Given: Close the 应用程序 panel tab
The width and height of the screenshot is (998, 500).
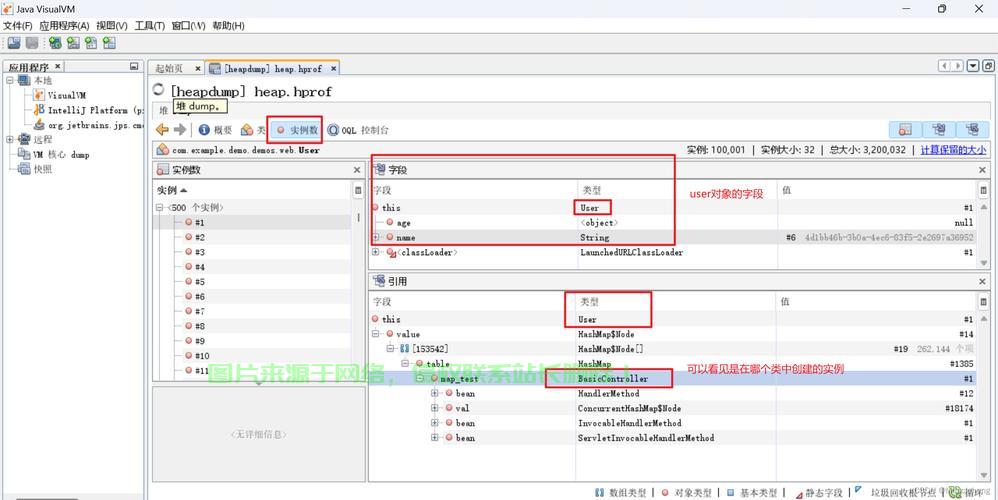Looking at the screenshot, I should point(57,66).
